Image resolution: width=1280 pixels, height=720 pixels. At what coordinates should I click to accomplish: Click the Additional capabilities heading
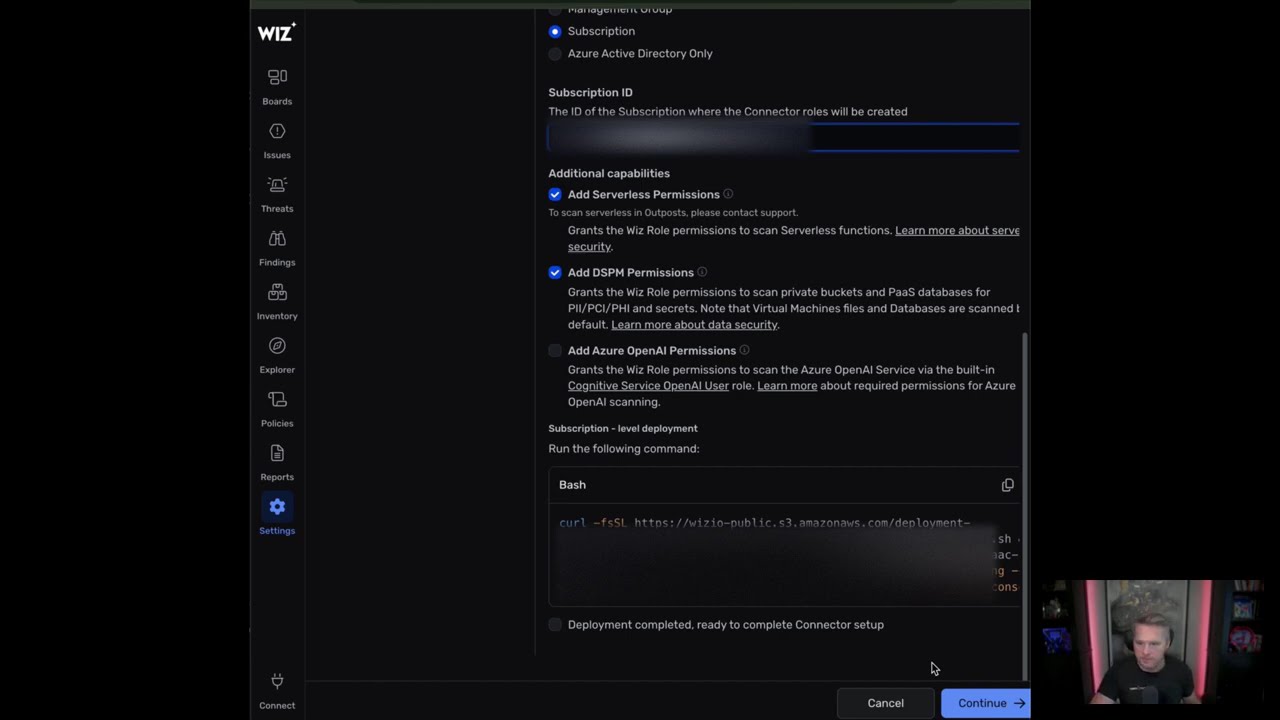click(609, 173)
